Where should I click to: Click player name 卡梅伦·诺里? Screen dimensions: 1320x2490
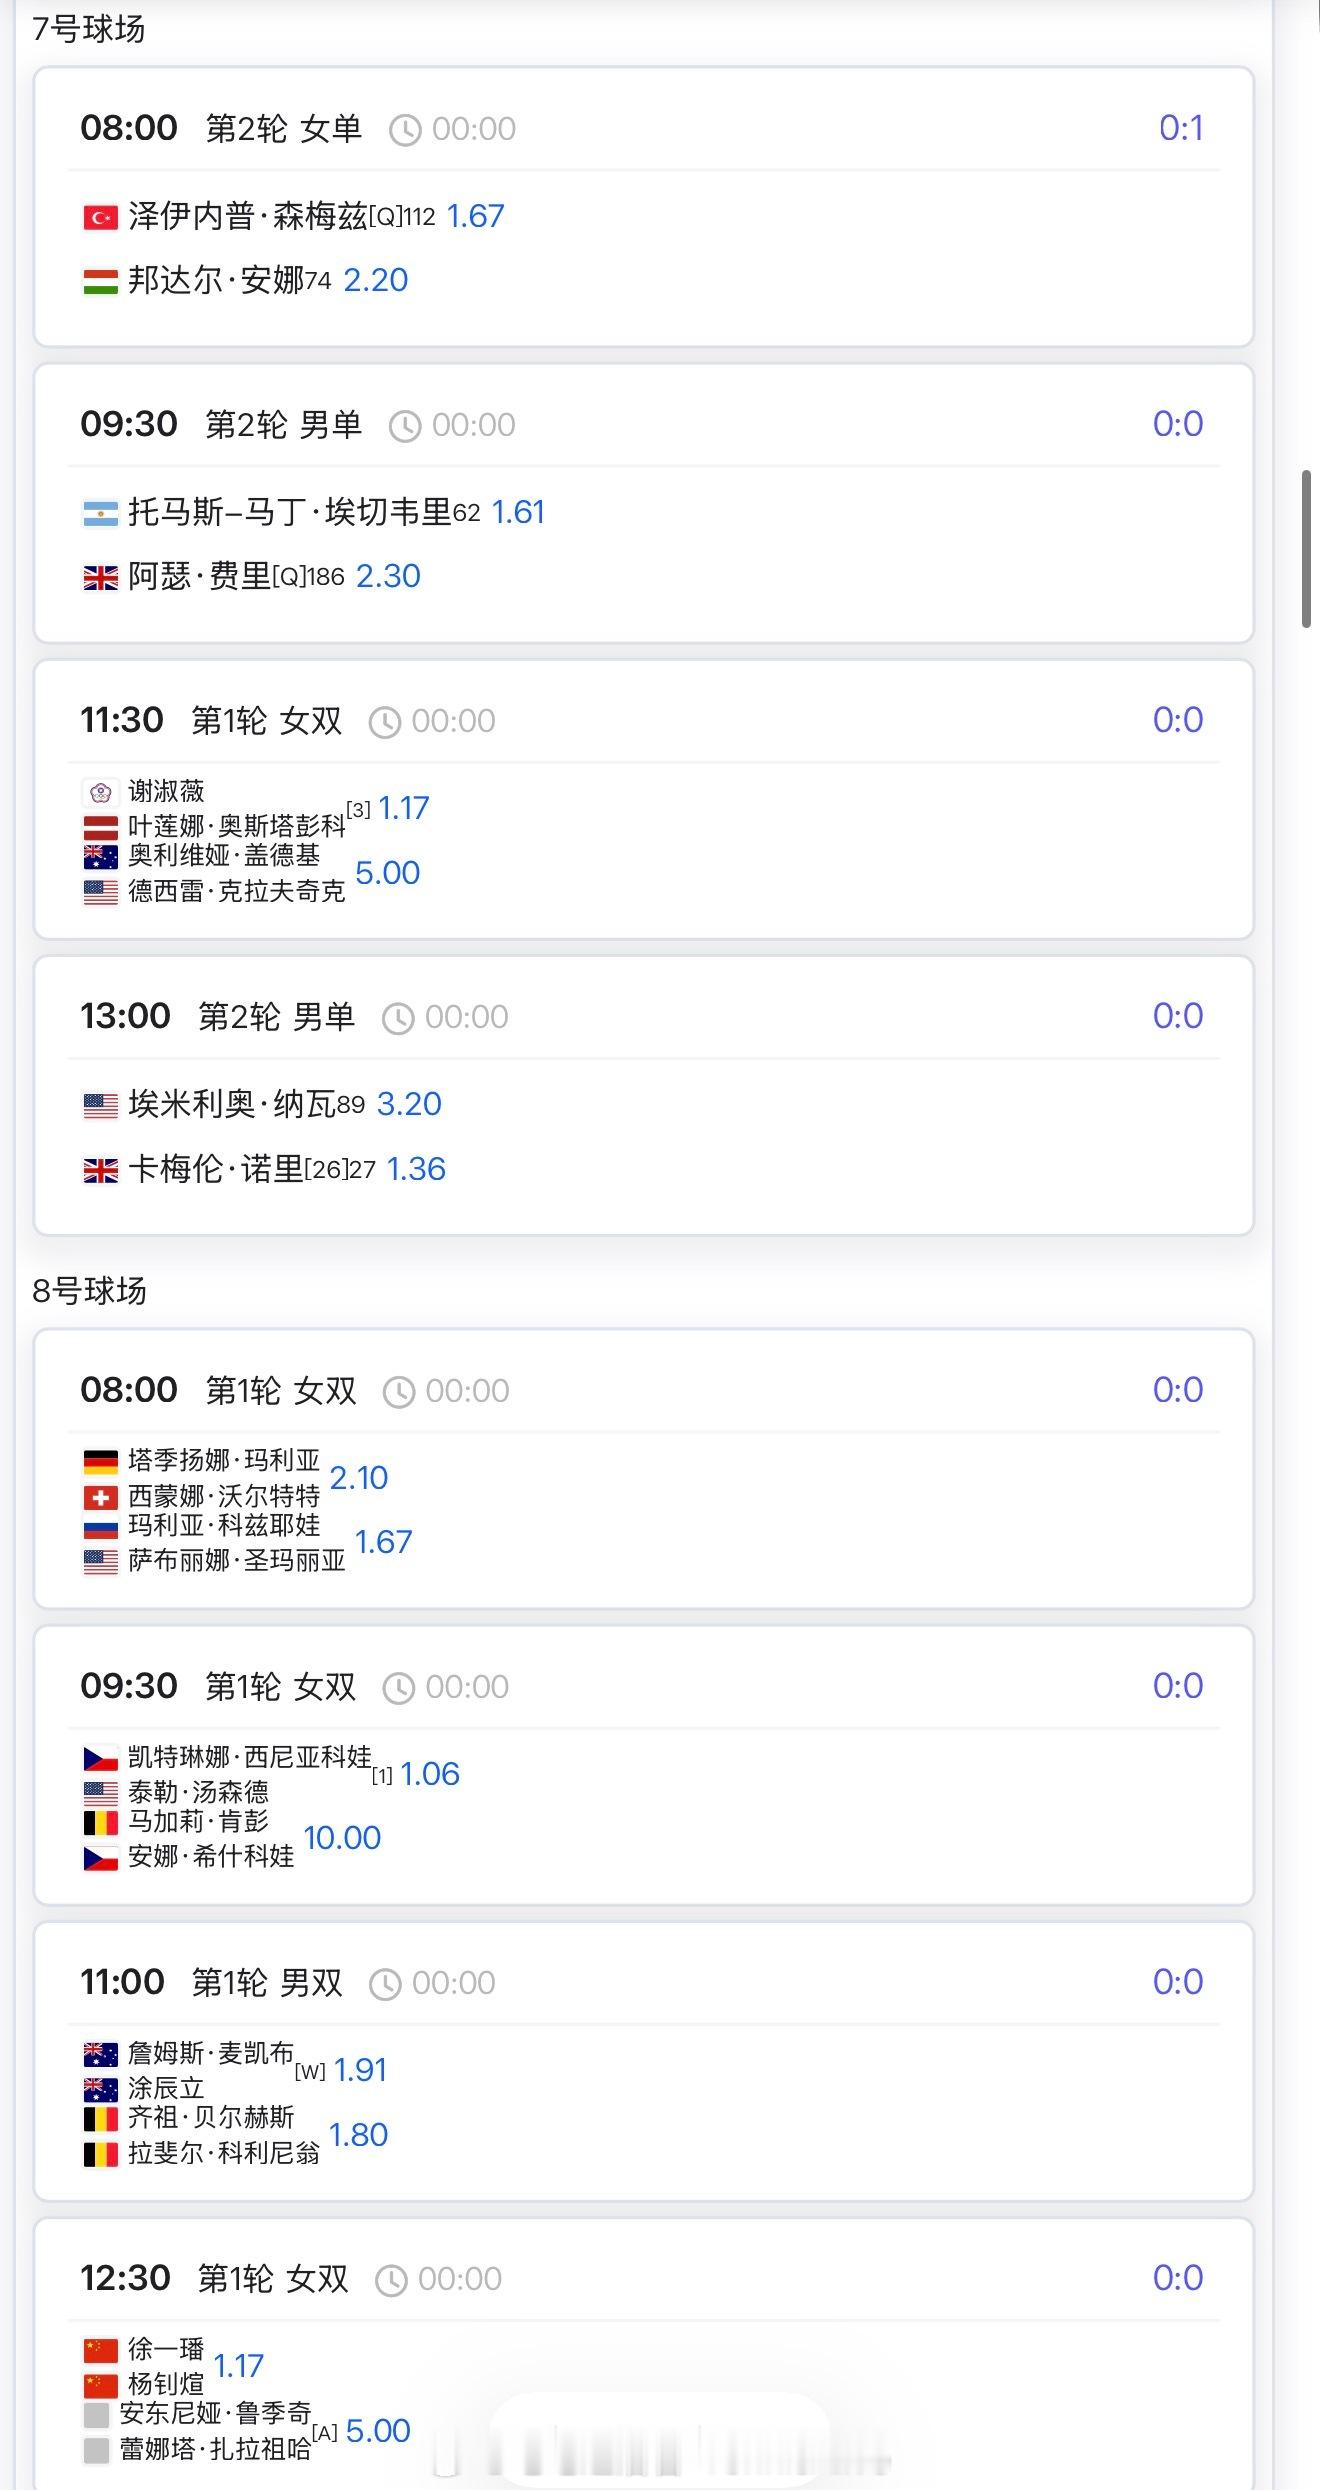pos(215,1169)
